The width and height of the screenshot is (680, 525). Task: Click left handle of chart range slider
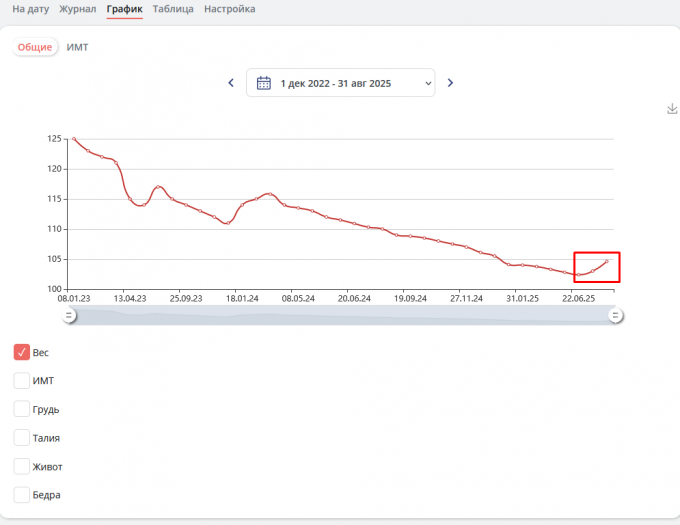(x=69, y=315)
